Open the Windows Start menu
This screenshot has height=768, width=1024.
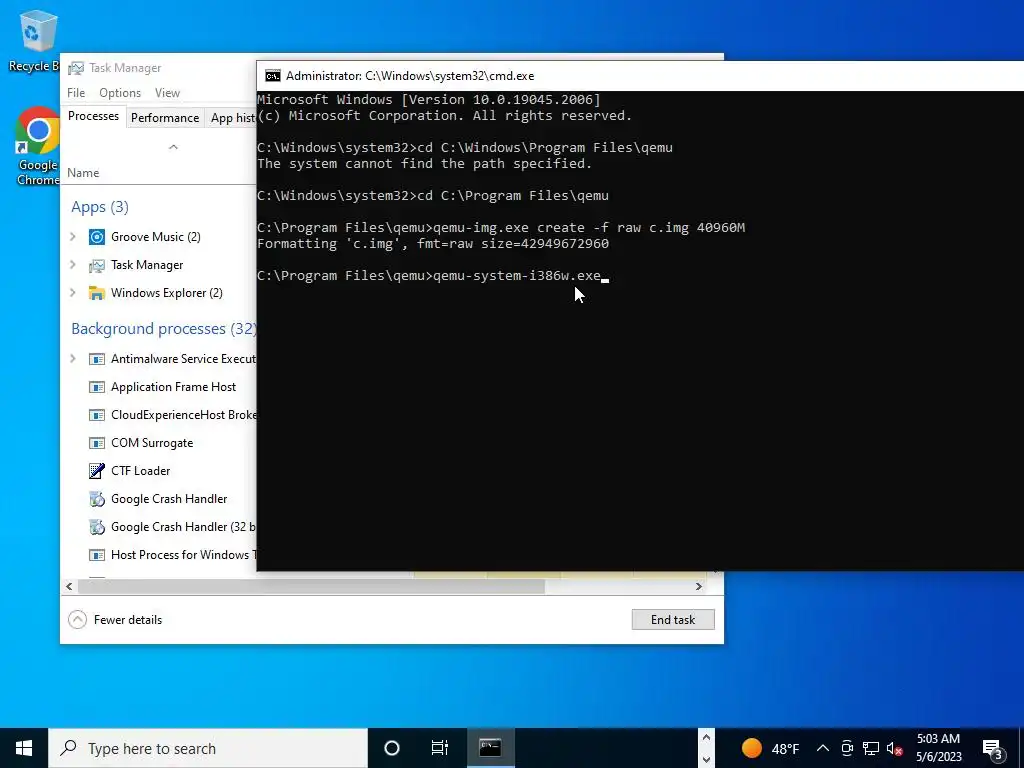pos(24,748)
